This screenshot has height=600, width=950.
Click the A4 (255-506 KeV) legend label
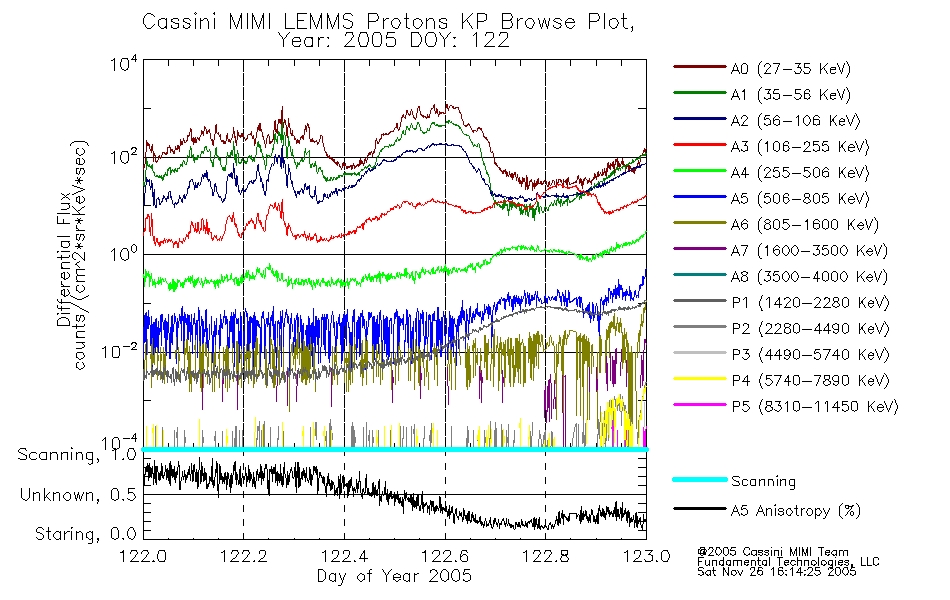pyautogui.click(x=800, y=173)
